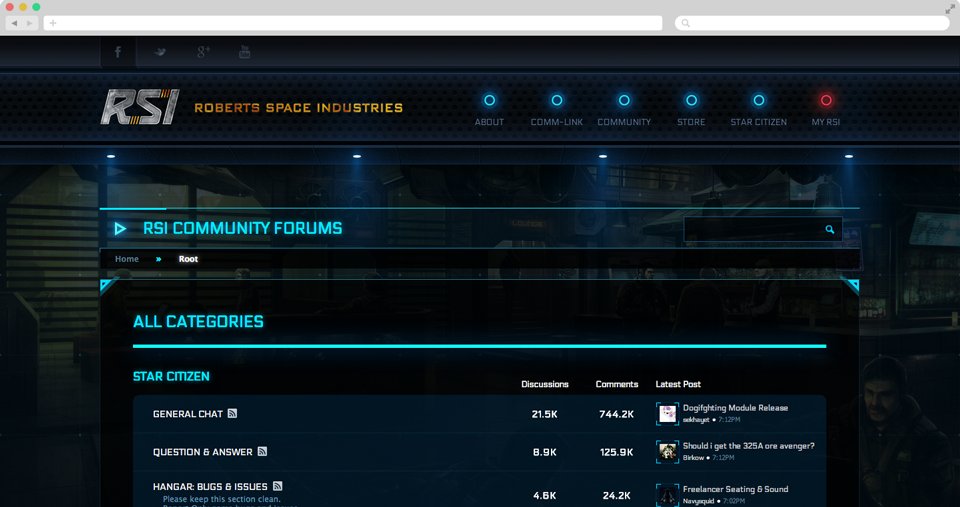Open Dogfighting Module Release post
Image resolution: width=960 pixels, height=507 pixels.
pos(735,408)
